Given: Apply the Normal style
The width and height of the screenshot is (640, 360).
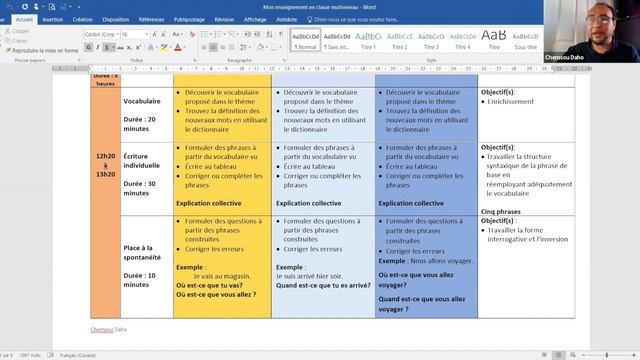Looking at the screenshot, I should (305, 40).
